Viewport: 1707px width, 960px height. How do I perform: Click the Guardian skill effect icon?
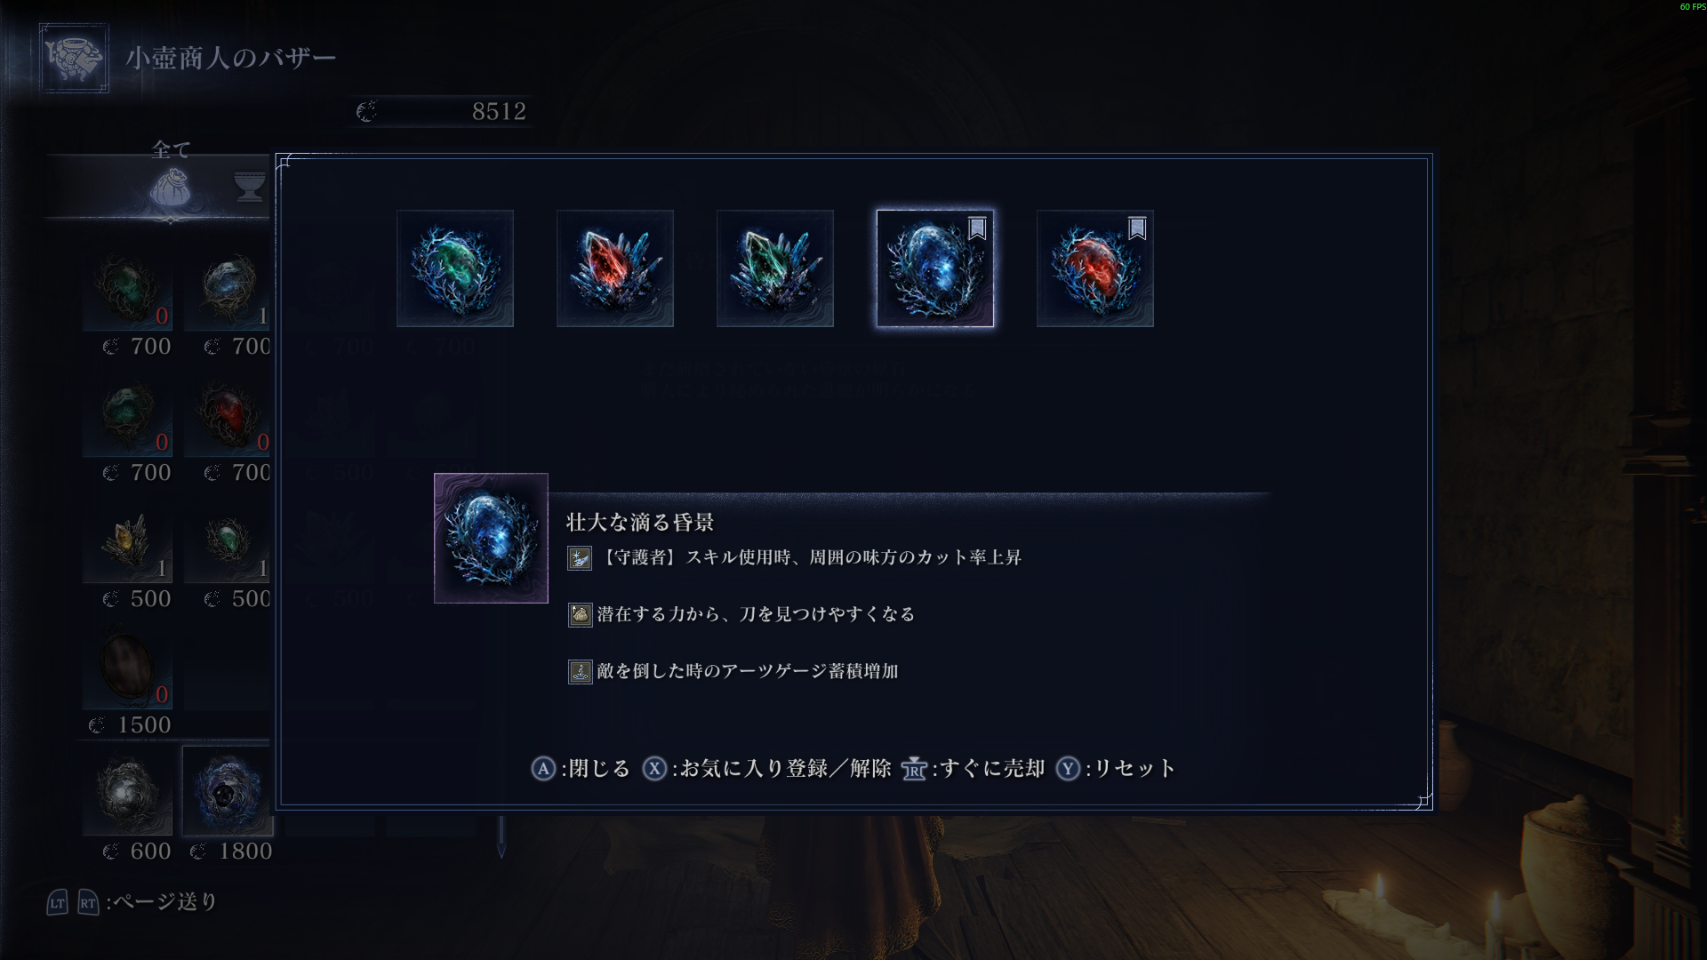tap(580, 558)
